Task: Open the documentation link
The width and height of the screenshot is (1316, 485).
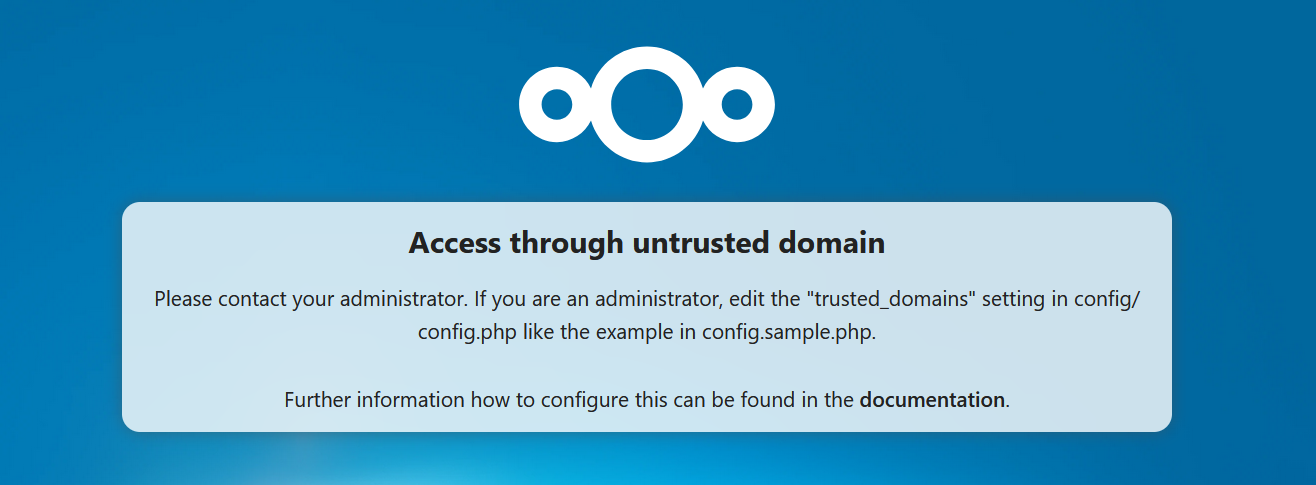Action: pos(932,400)
